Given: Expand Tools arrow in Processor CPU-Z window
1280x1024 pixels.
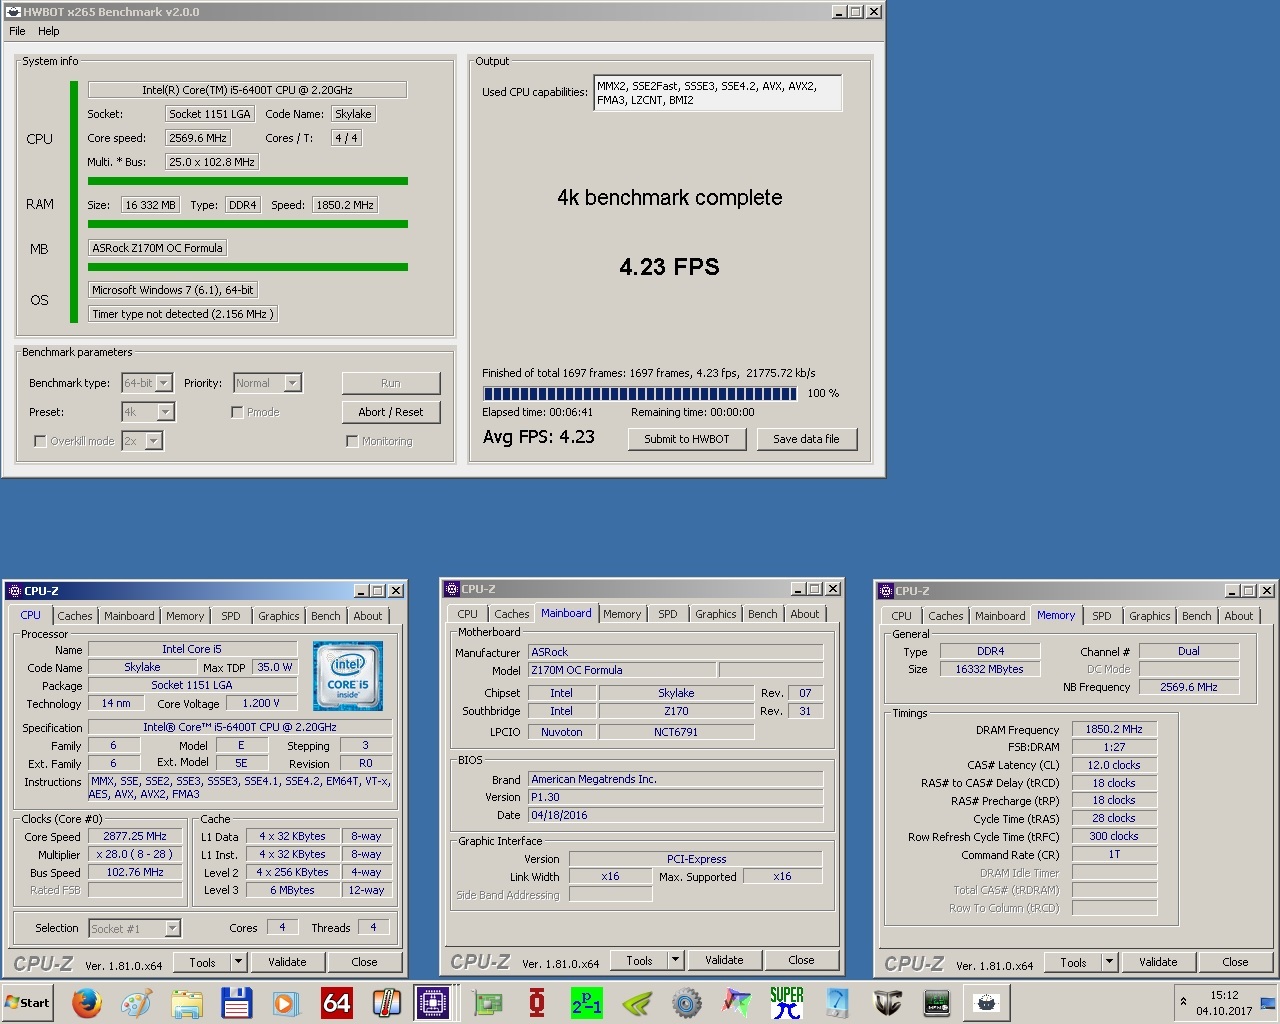Looking at the screenshot, I should (x=238, y=962).
